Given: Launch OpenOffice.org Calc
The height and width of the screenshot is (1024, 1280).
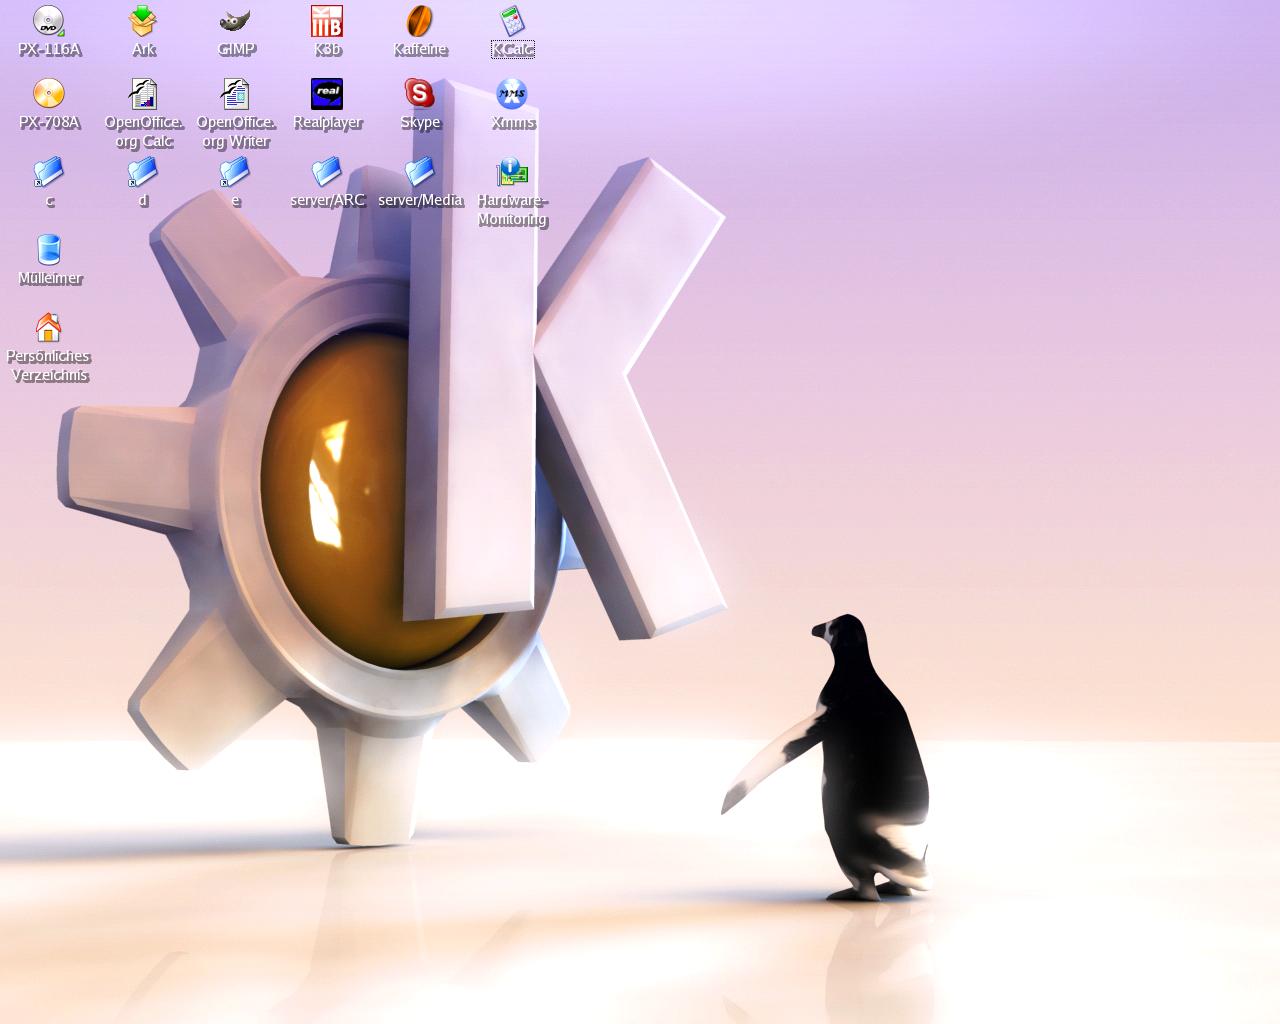Looking at the screenshot, I should click(143, 94).
